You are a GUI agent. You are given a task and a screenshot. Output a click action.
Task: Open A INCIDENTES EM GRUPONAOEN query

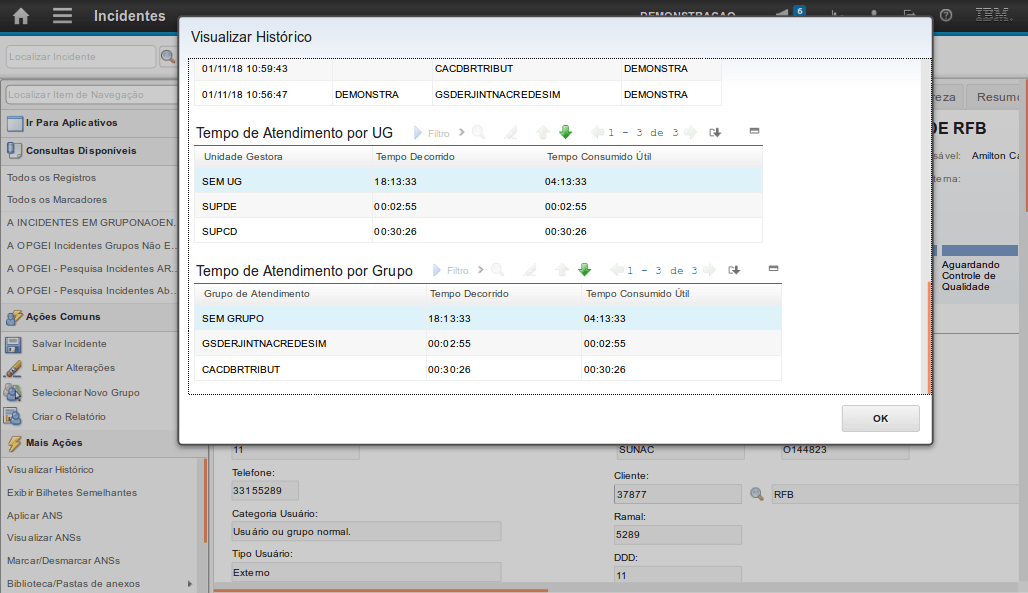click(x=91, y=222)
